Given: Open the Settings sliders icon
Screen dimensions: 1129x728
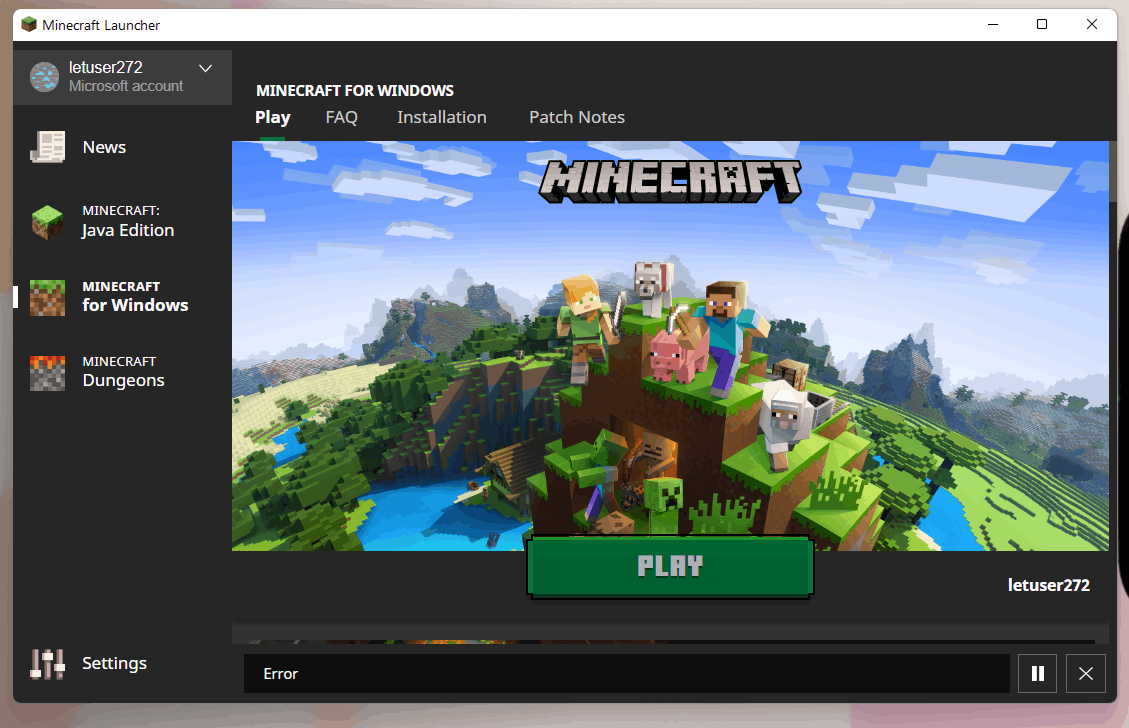Looking at the screenshot, I should click(x=48, y=664).
